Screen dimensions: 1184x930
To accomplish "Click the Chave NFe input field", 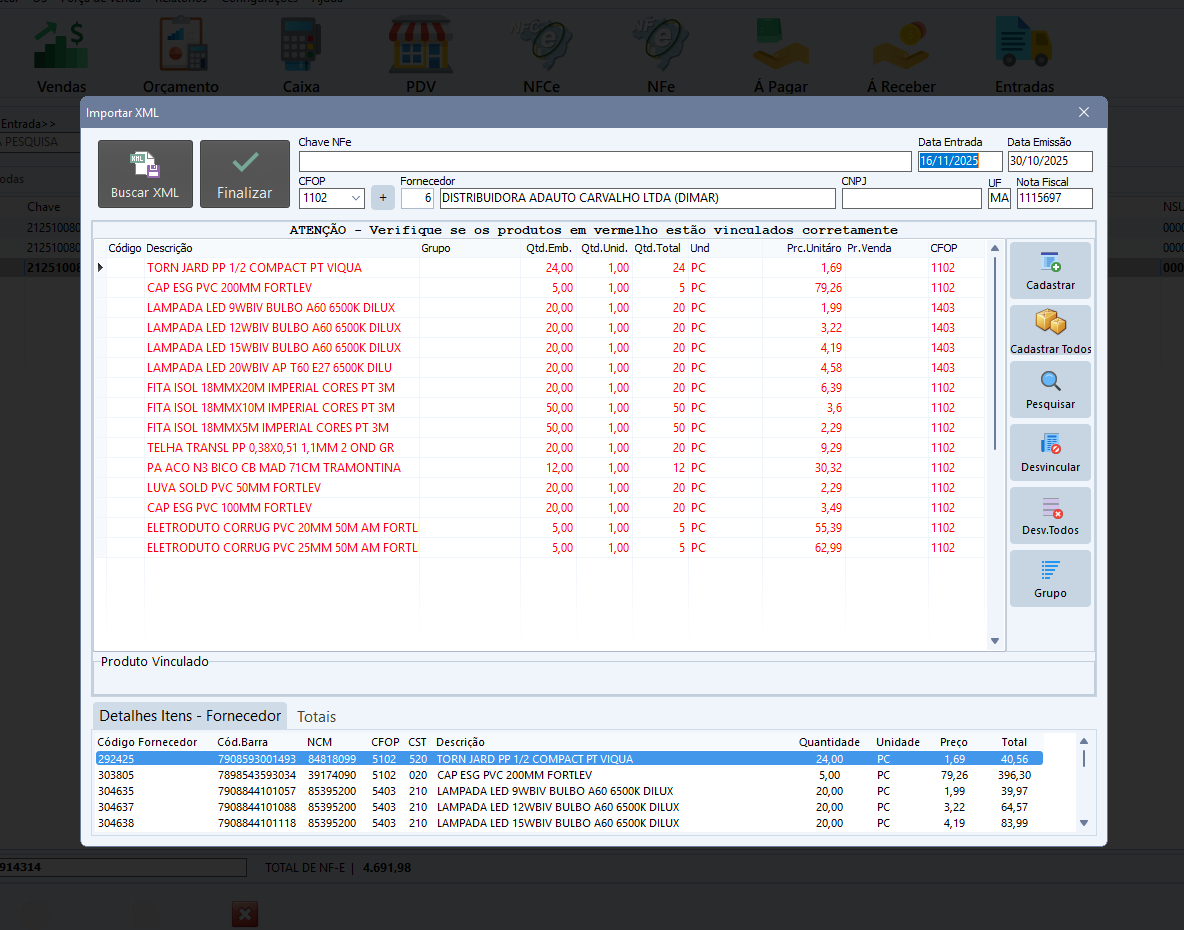I will (606, 161).
